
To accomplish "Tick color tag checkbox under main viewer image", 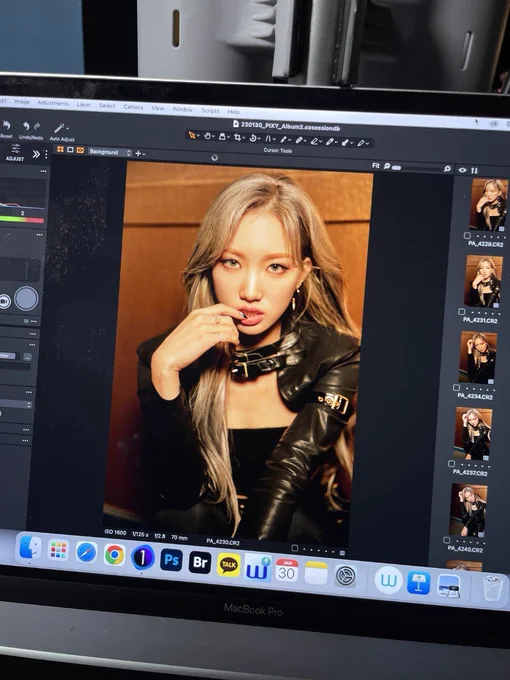I will click(x=295, y=548).
